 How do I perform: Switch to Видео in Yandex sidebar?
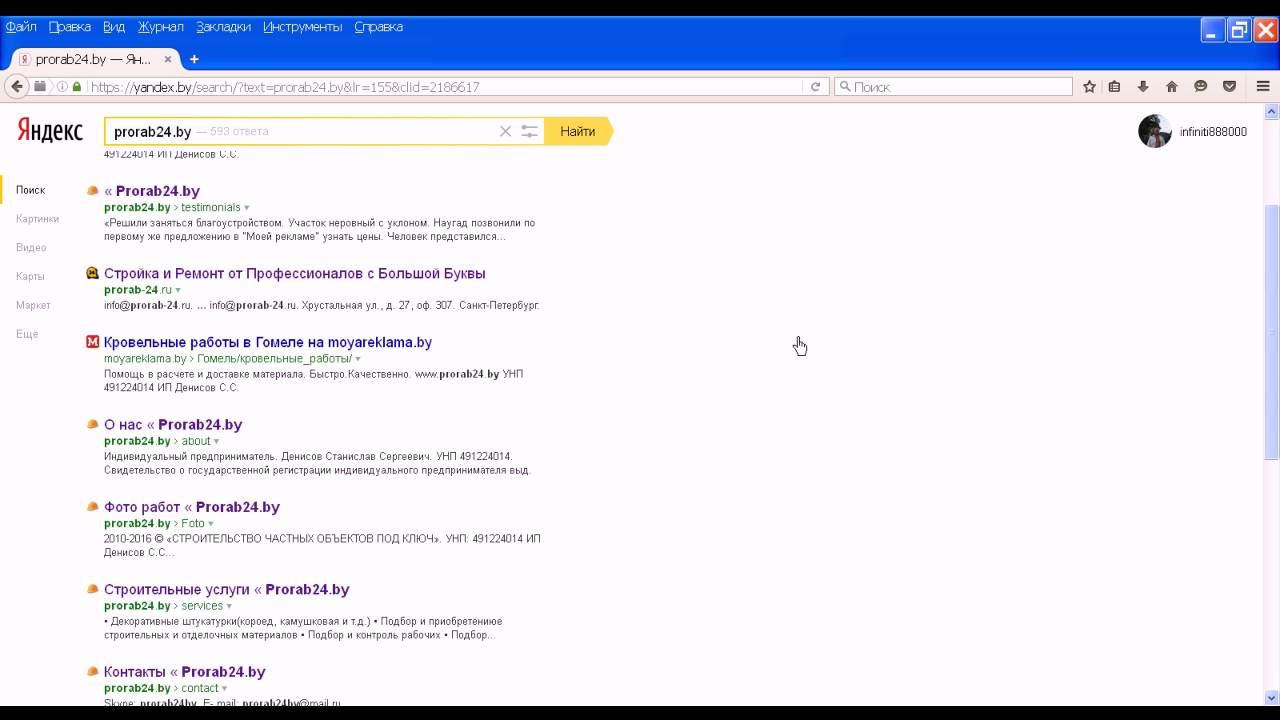coord(31,248)
